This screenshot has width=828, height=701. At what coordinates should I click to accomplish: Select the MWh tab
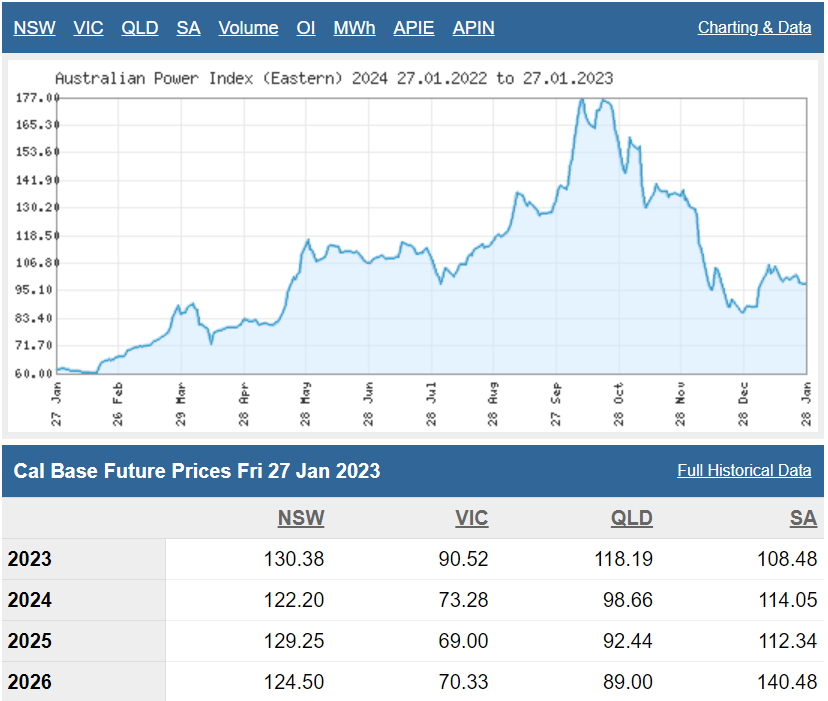[354, 28]
